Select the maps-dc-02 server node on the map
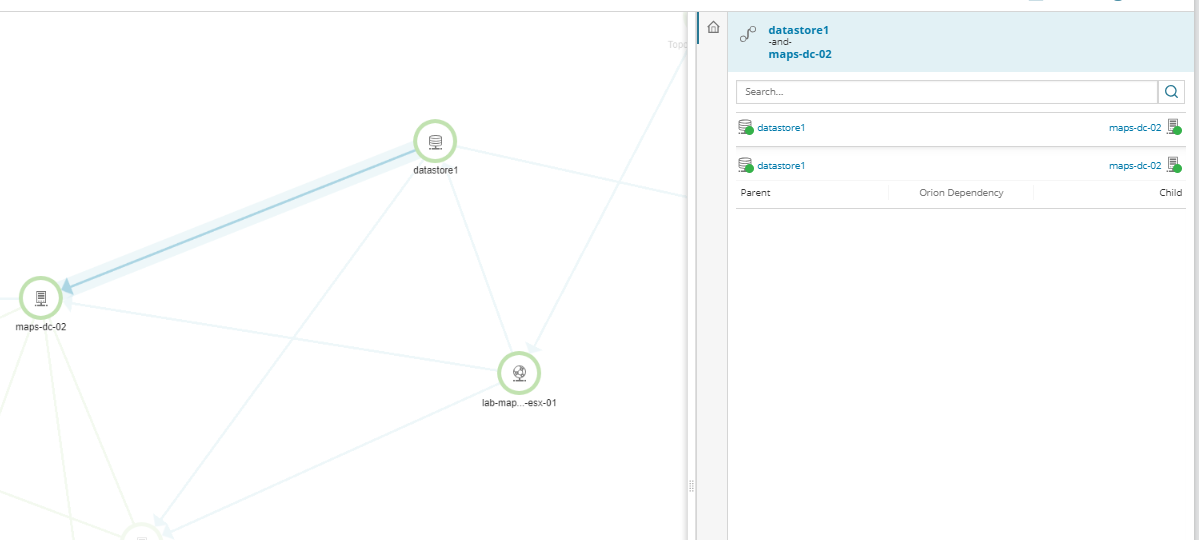Viewport: 1199px width, 540px height. point(41,298)
